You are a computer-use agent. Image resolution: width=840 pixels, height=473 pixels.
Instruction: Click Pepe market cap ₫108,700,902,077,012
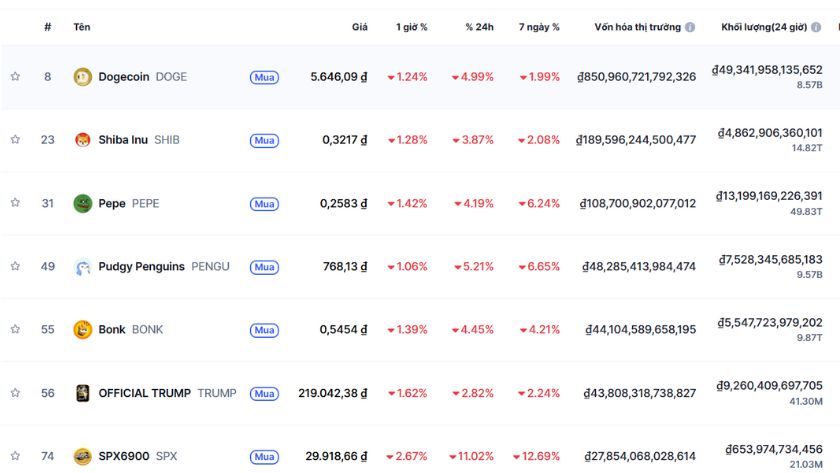(638, 204)
